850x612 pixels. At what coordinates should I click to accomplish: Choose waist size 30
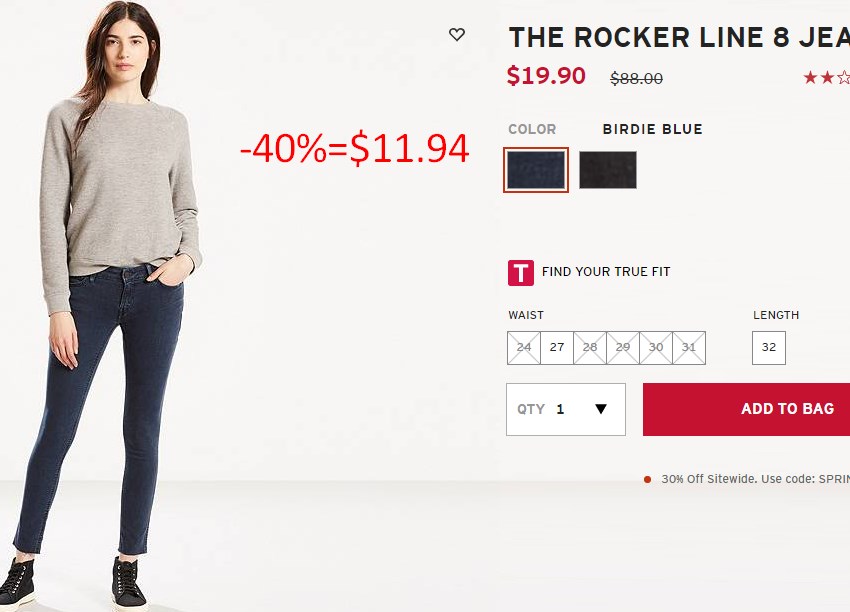656,347
